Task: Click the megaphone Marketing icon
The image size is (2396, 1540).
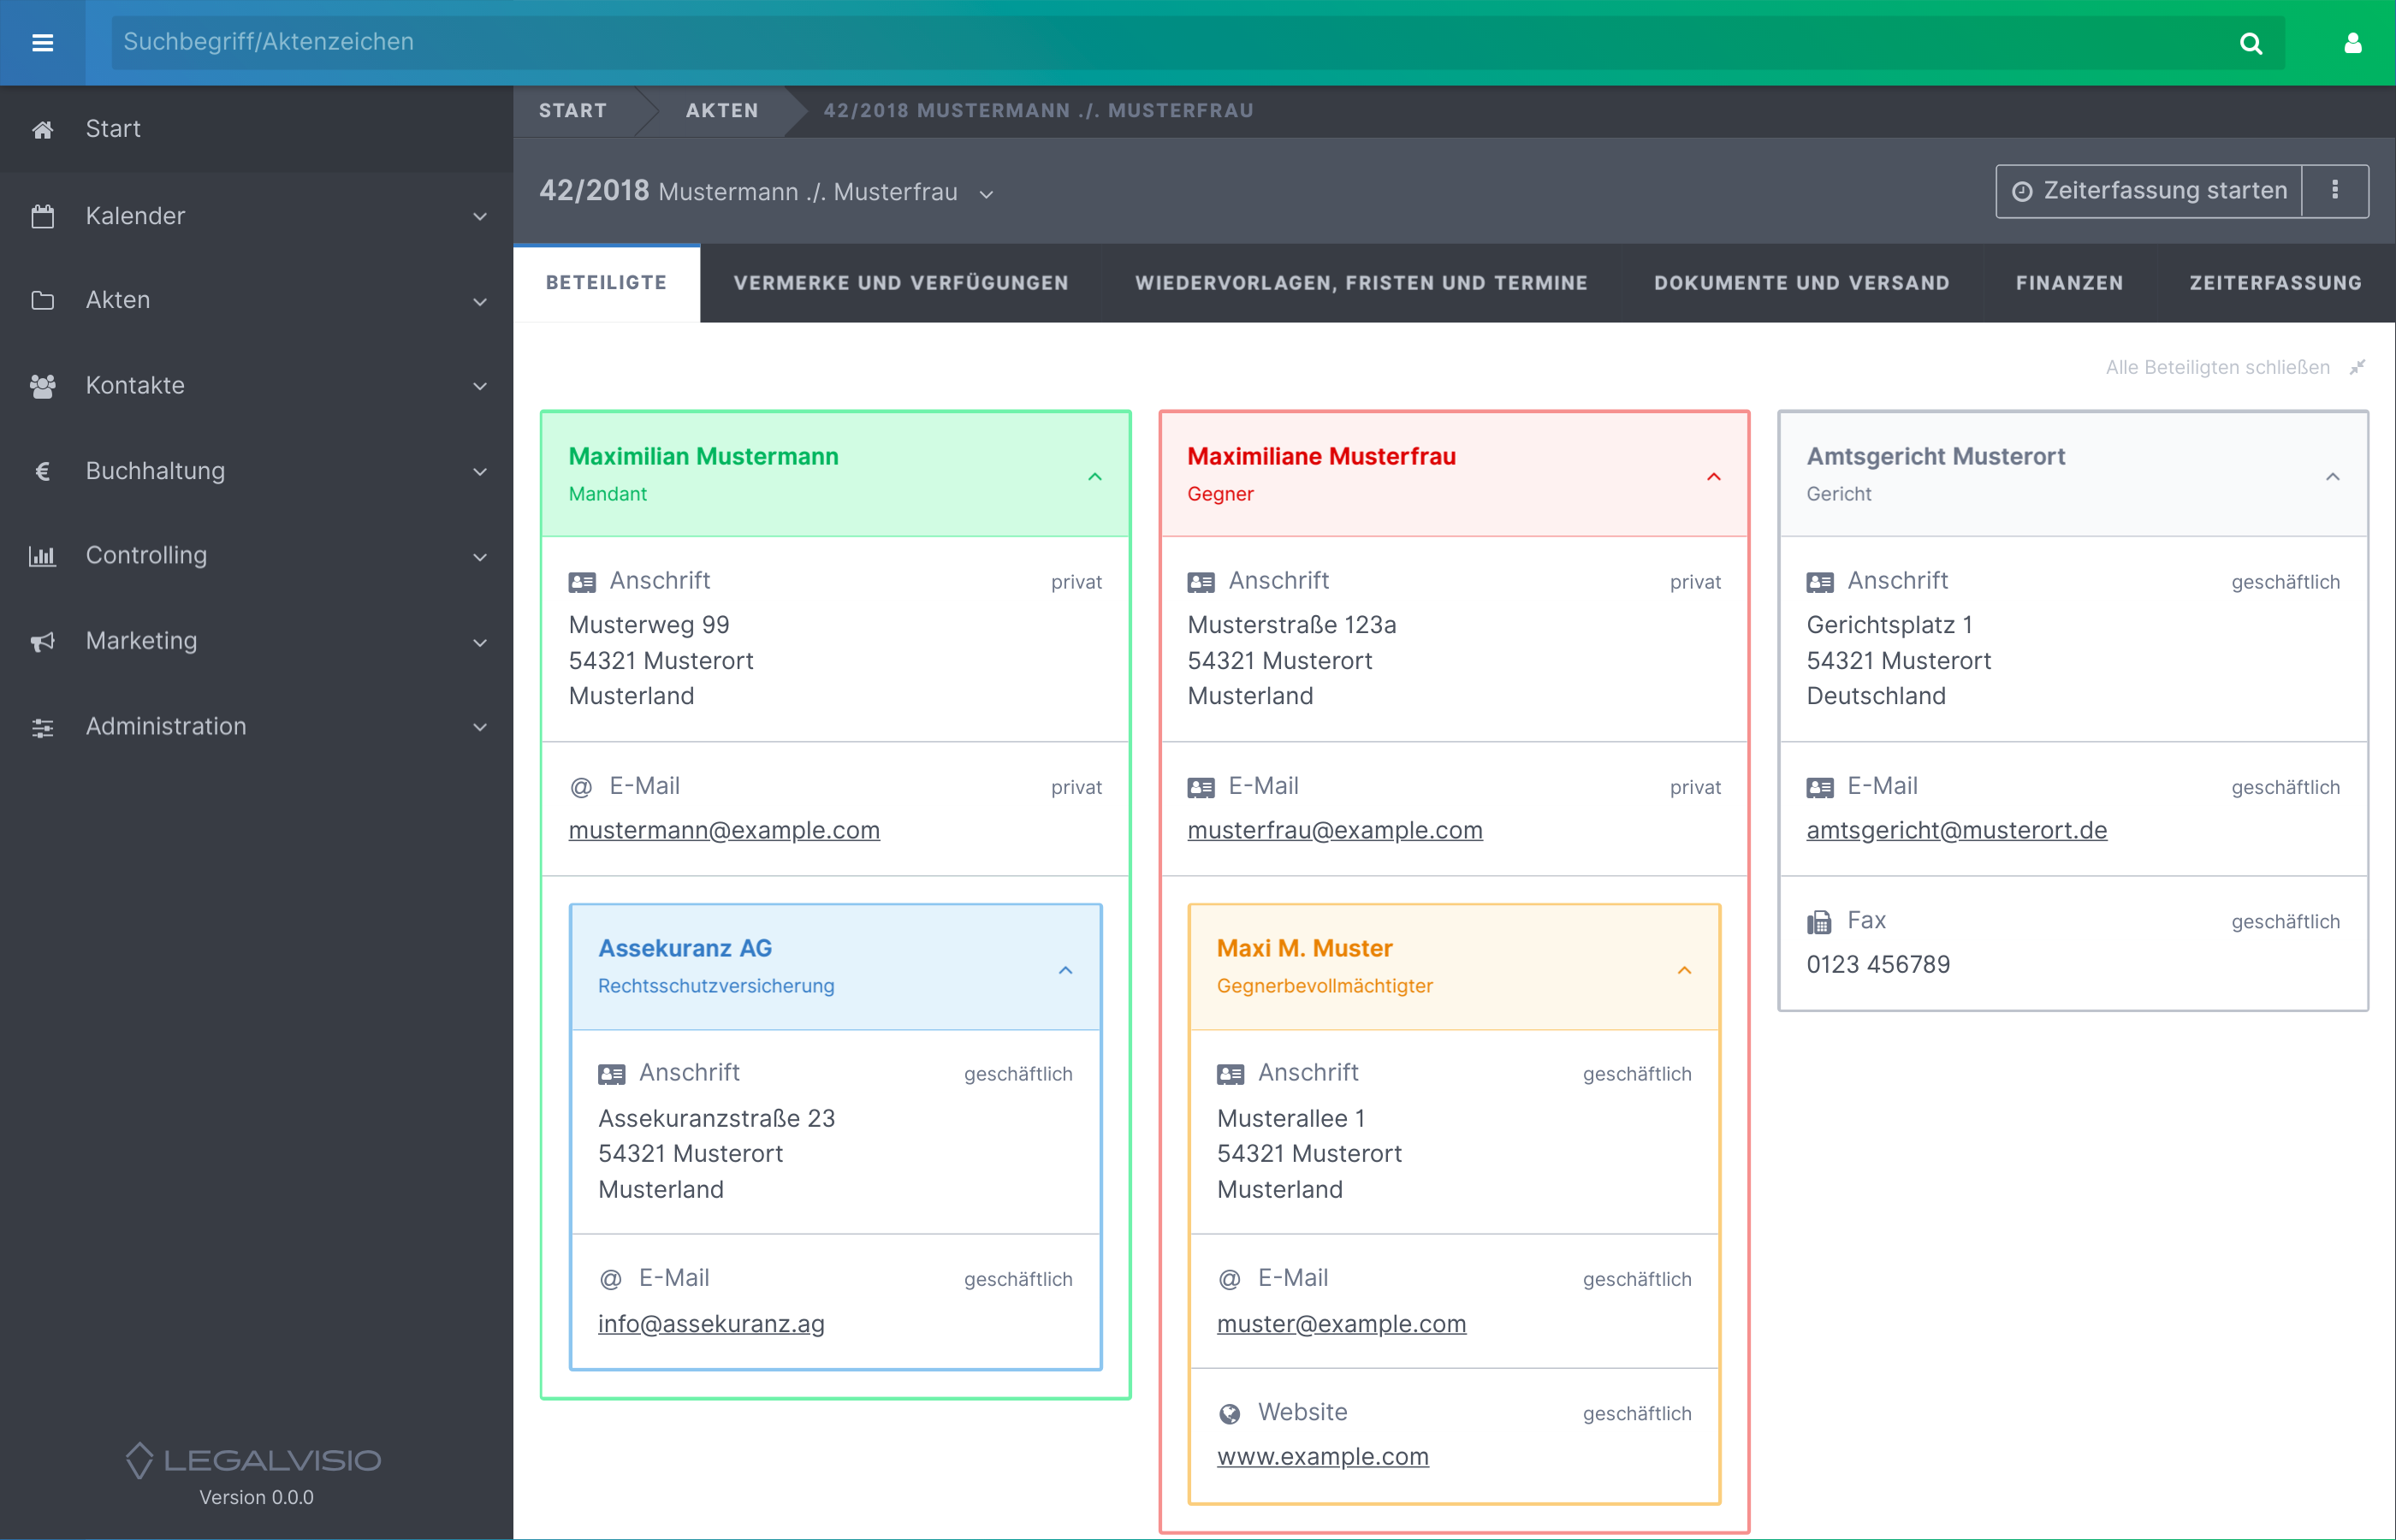Action: coord(42,642)
